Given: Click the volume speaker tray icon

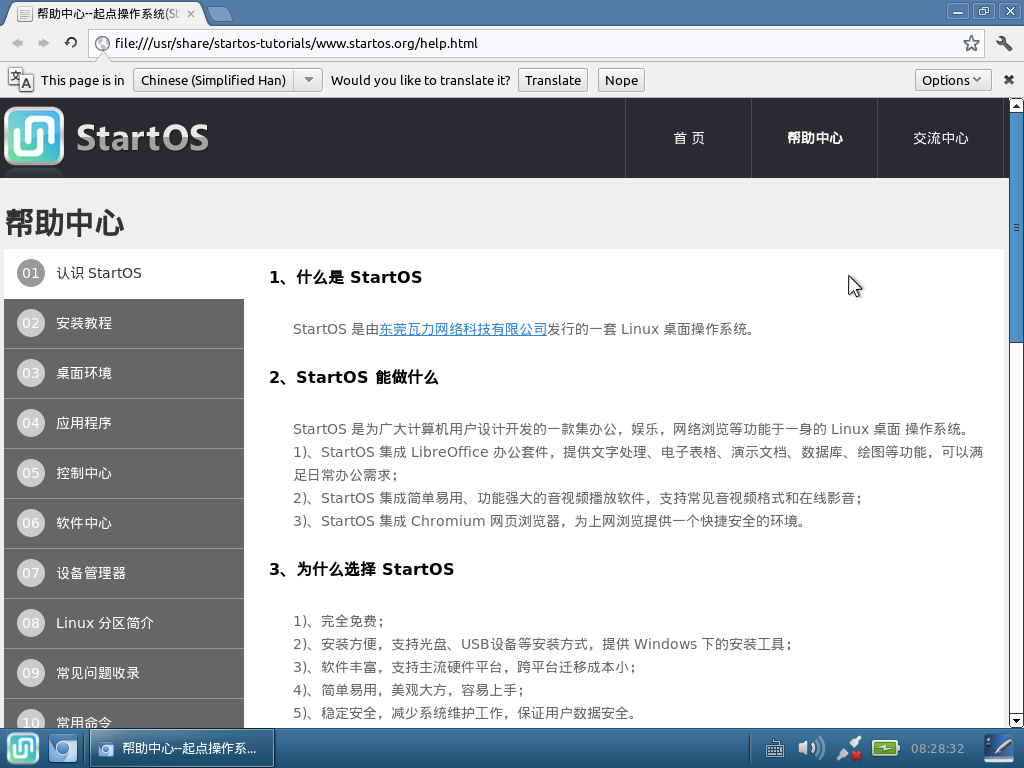Looking at the screenshot, I should tap(811, 748).
